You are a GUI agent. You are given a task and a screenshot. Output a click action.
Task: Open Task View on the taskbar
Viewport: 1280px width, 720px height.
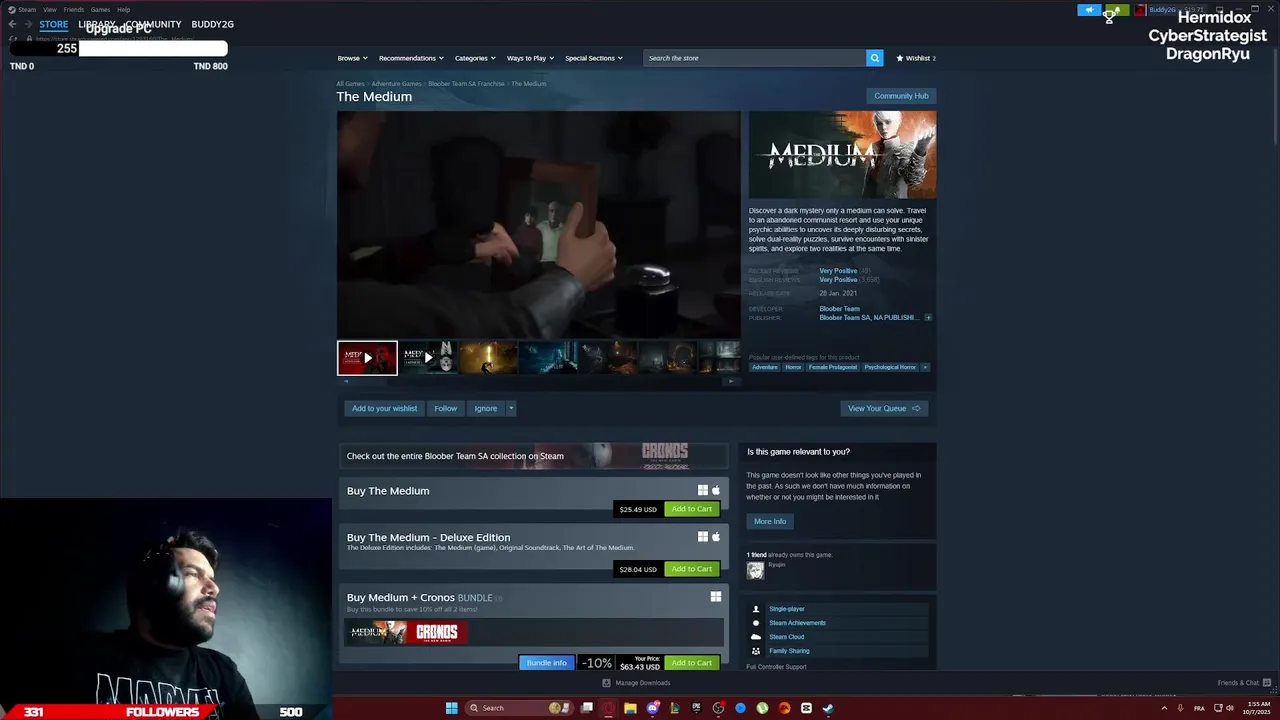pos(587,708)
